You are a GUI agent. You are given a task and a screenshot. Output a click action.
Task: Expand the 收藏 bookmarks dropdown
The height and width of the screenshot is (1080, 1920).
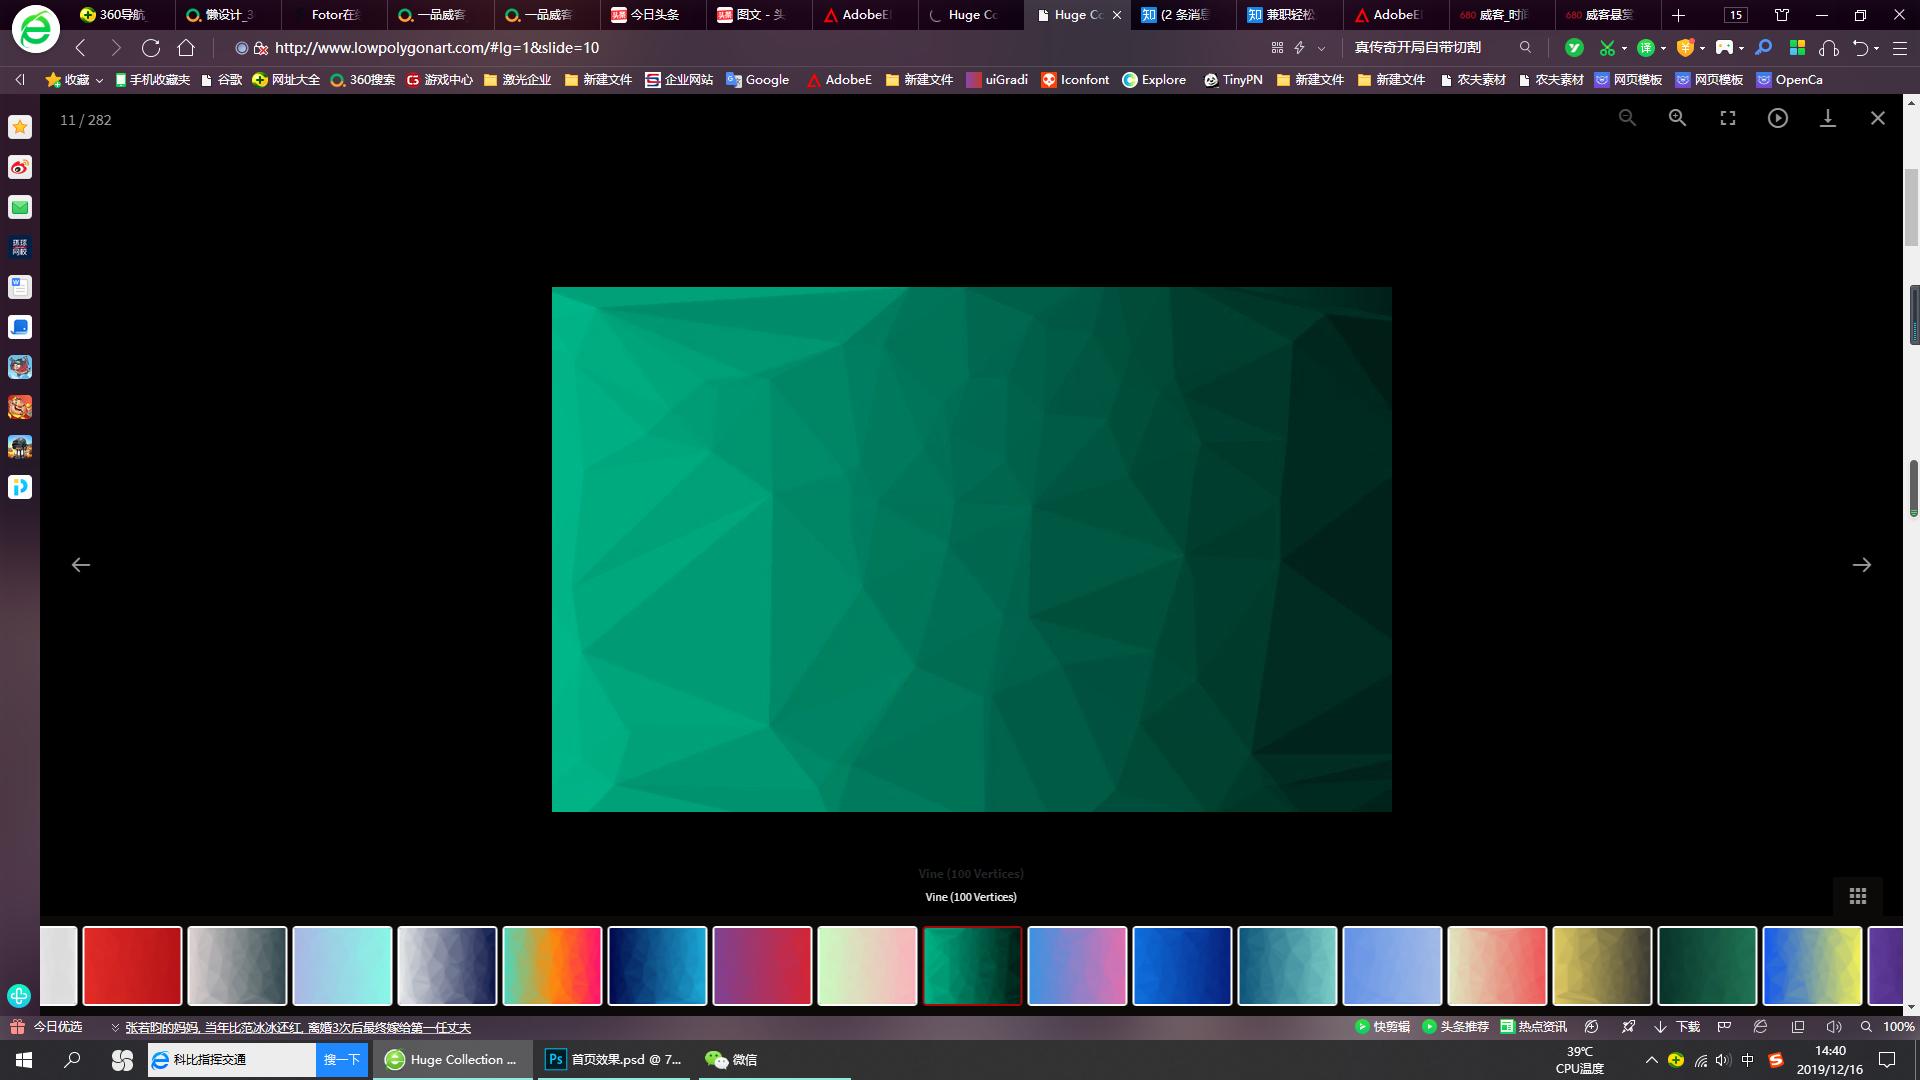click(x=99, y=80)
